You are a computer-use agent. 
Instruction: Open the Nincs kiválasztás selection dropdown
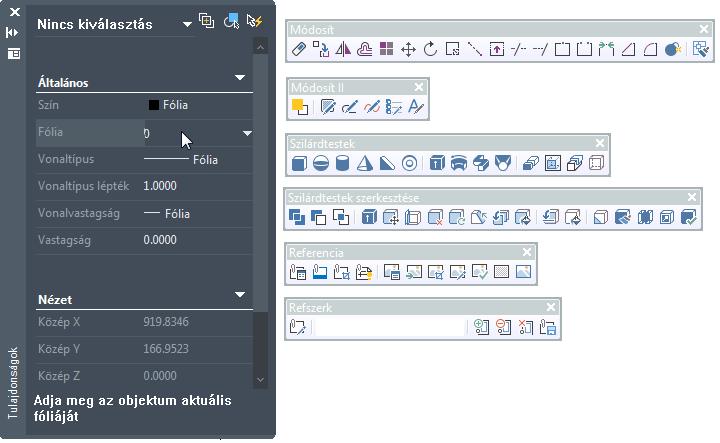click(x=187, y=24)
